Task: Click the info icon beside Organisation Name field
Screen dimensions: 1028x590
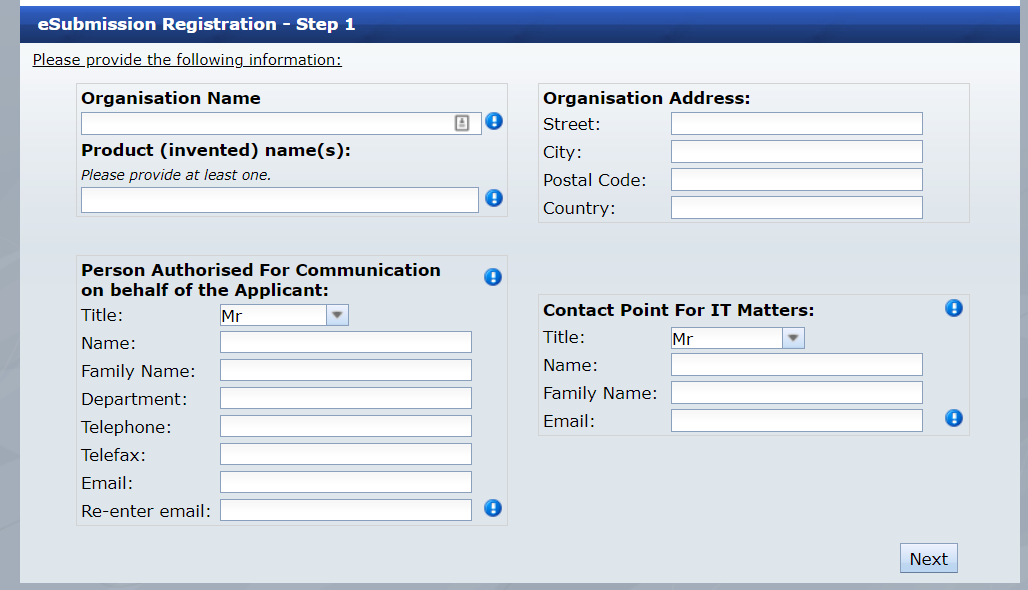Action: pos(494,121)
